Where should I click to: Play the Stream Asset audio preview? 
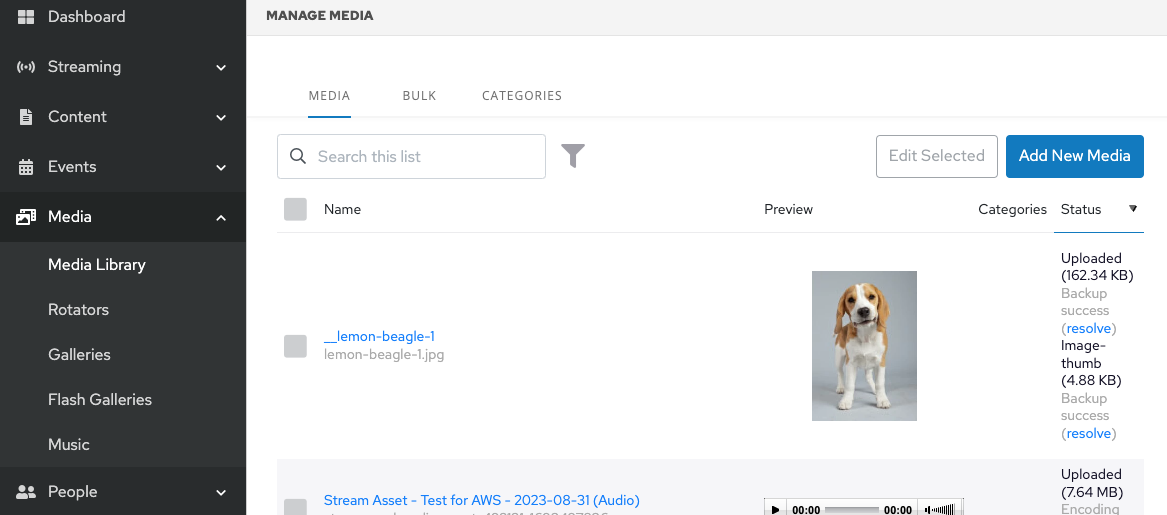click(x=776, y=510)
